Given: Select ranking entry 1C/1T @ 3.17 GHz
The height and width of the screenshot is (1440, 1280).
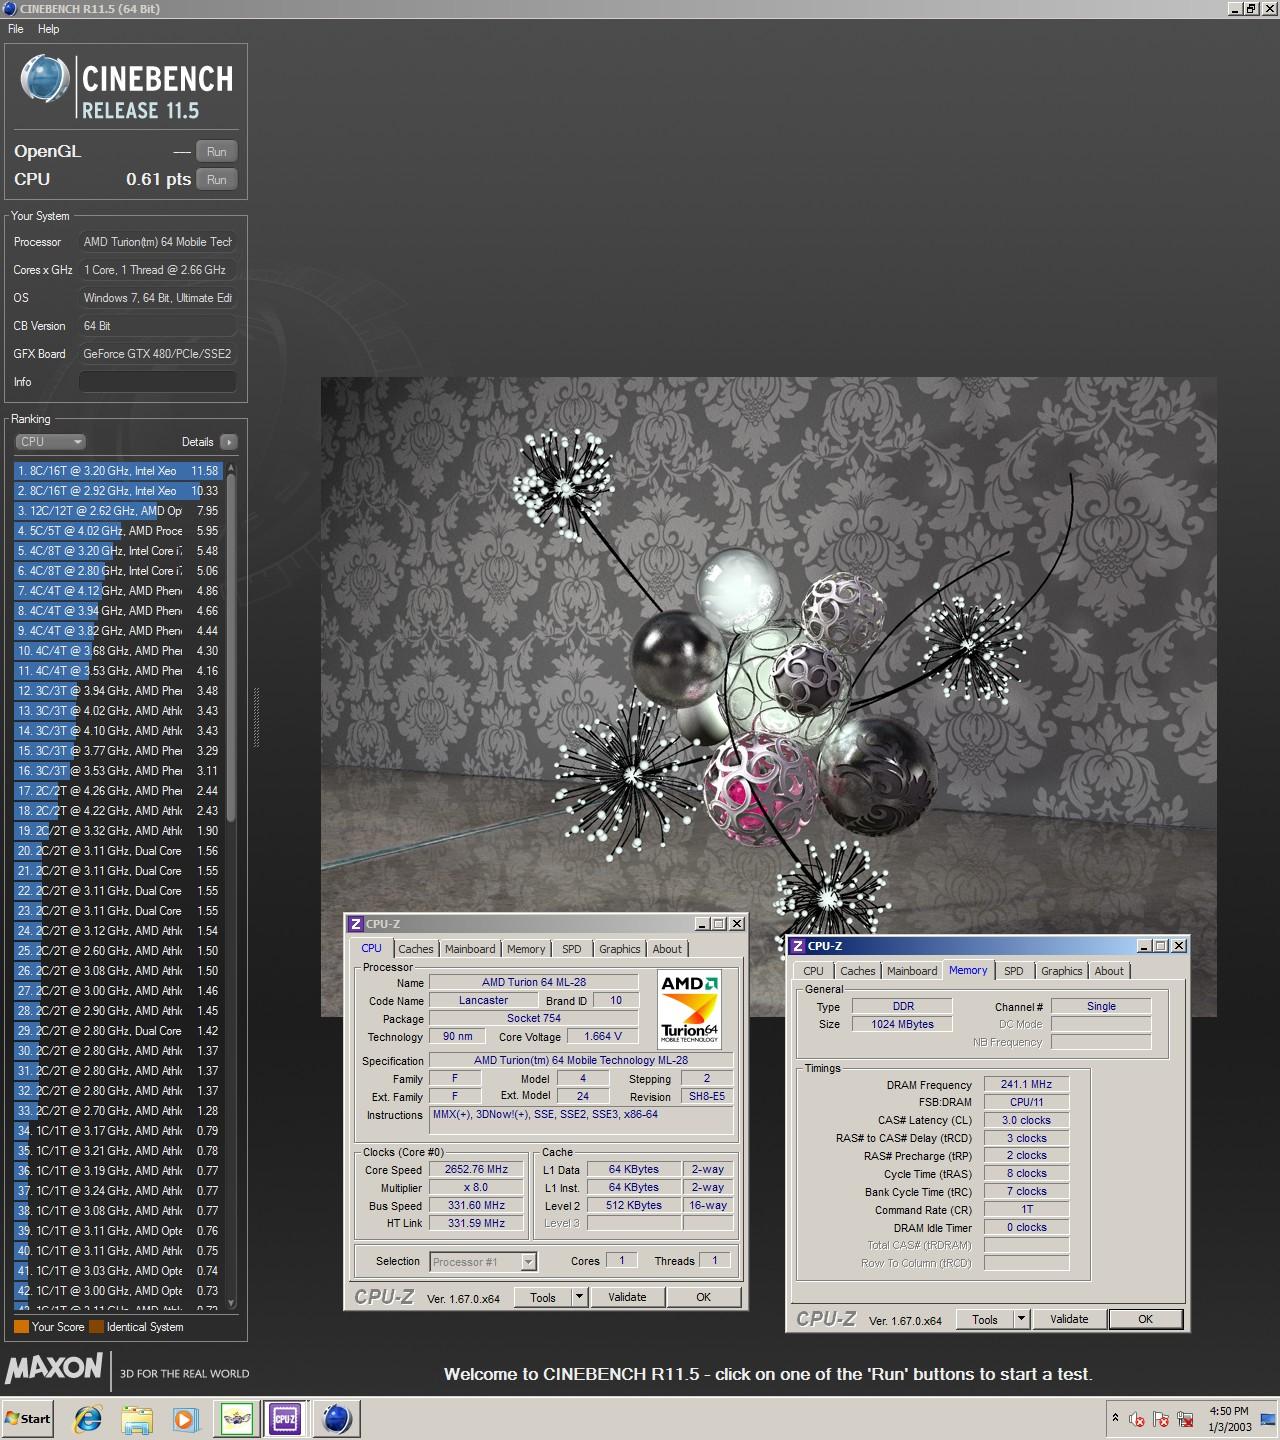Looking at the screenshot, I should [118, 1130].
